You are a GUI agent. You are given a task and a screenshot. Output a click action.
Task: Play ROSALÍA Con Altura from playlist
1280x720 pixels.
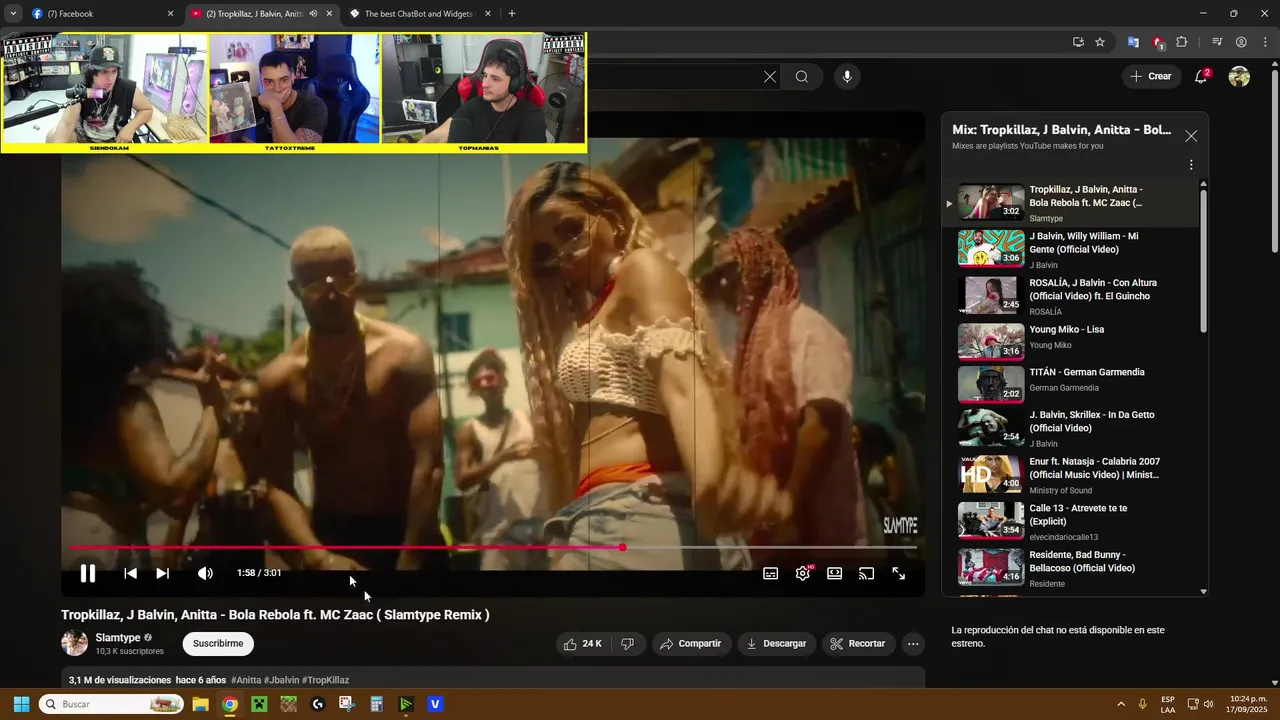click(1069, 296)
